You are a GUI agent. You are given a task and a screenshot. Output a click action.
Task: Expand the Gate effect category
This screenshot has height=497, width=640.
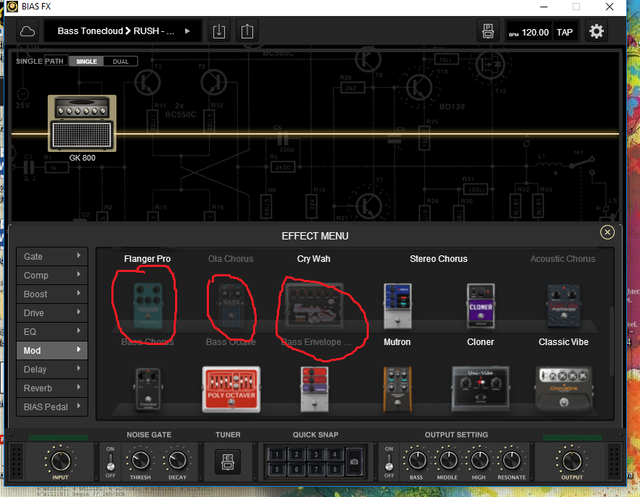coord(52,256)
